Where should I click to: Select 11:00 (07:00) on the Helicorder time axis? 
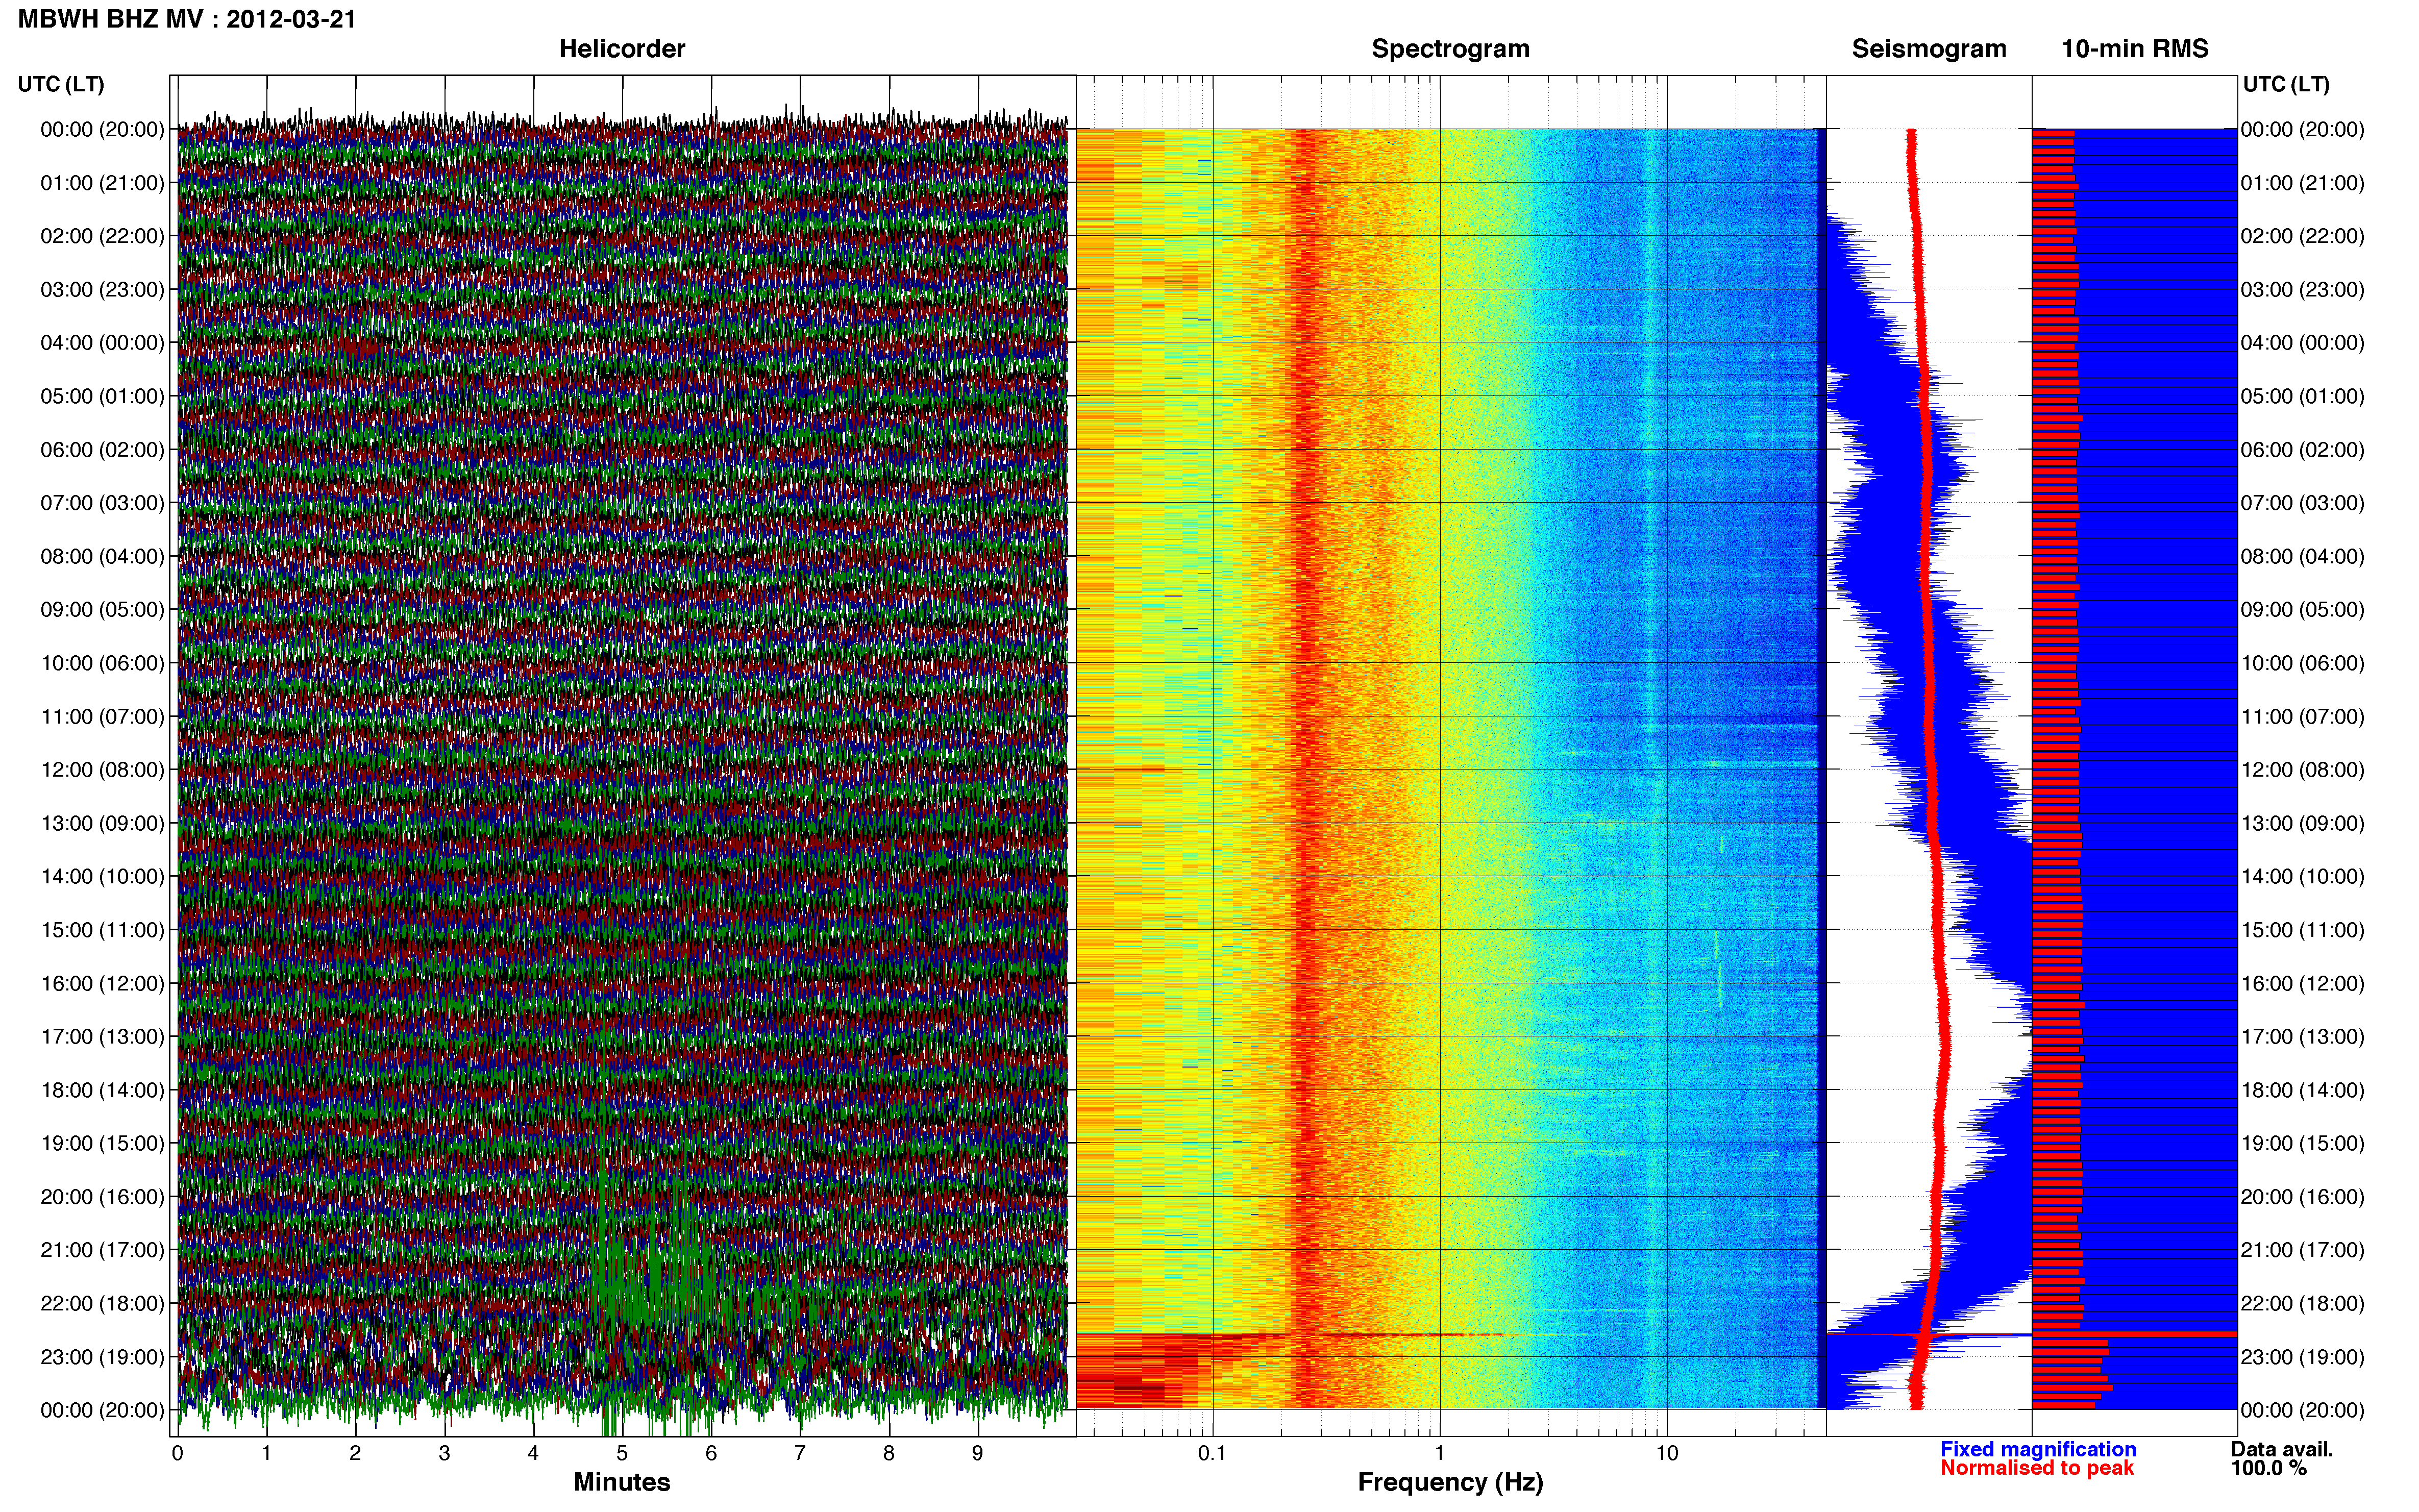pyautogui.click(x=102, y=717)
